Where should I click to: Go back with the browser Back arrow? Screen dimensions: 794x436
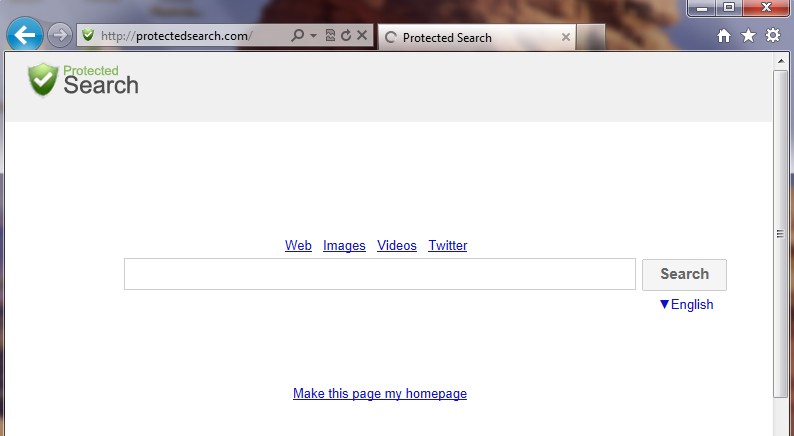[24, 35]
